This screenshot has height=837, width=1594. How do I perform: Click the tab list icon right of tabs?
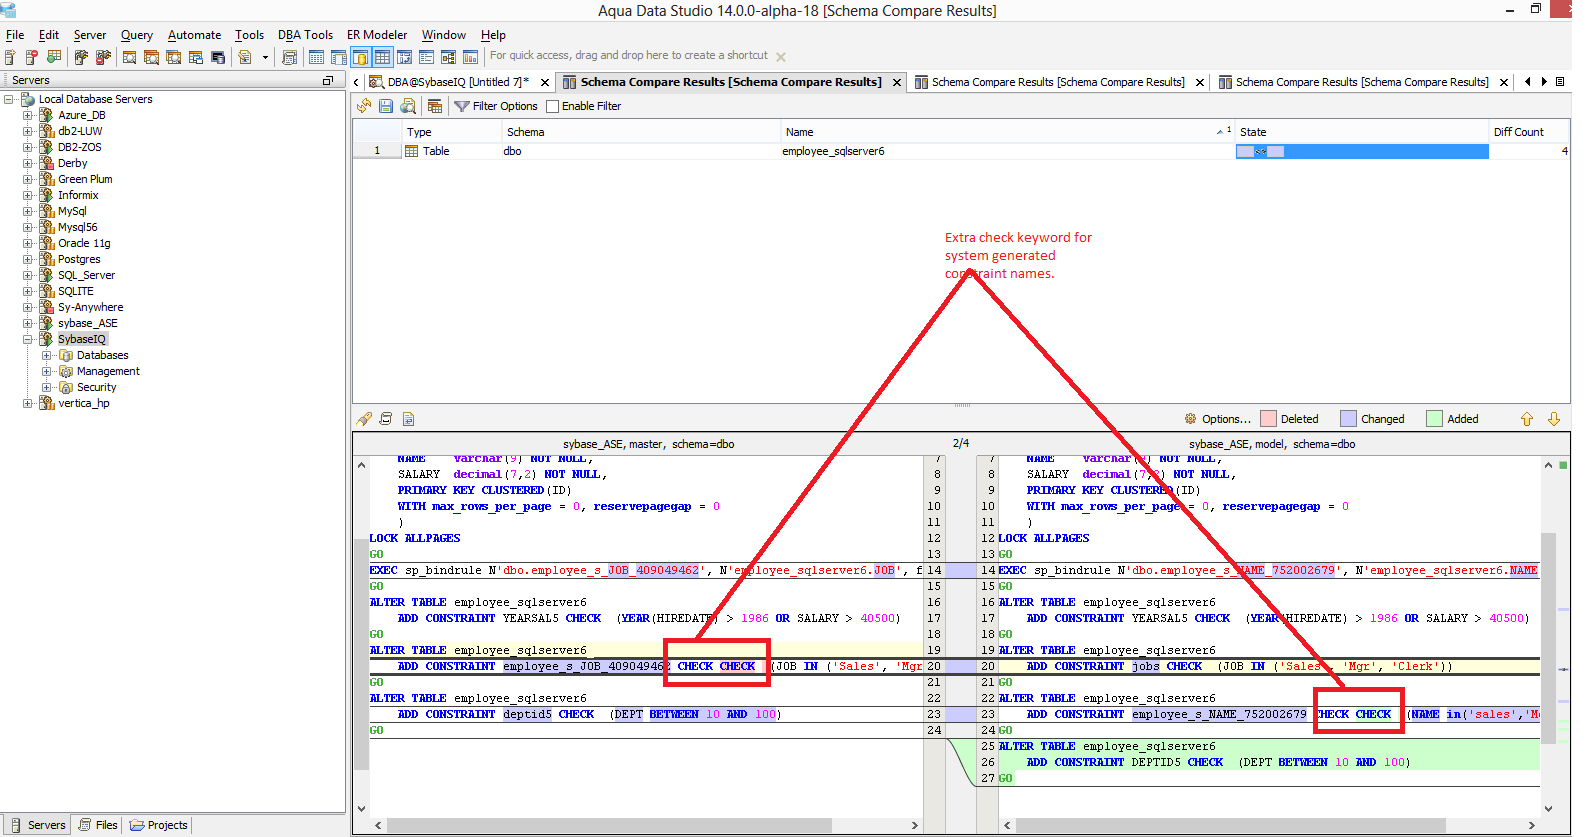tap(1560, 82)
